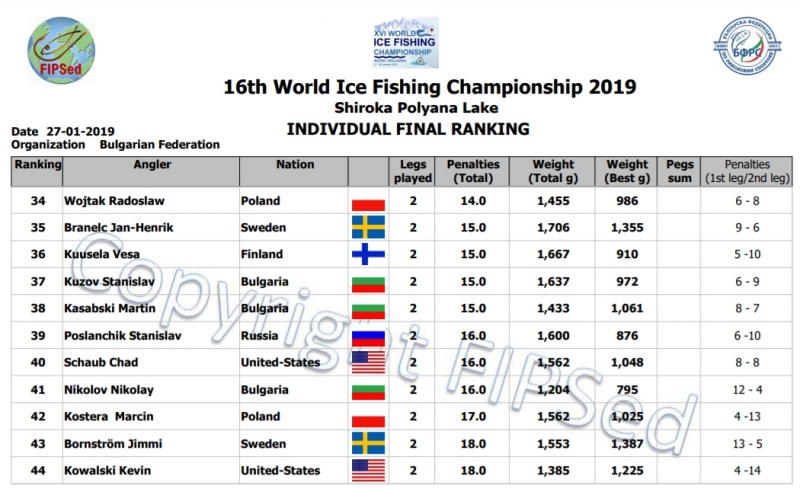Click angler name Nikolov Nikolay
The width and height of the screenshot is (800, 495).
click(x=110, y=390)
